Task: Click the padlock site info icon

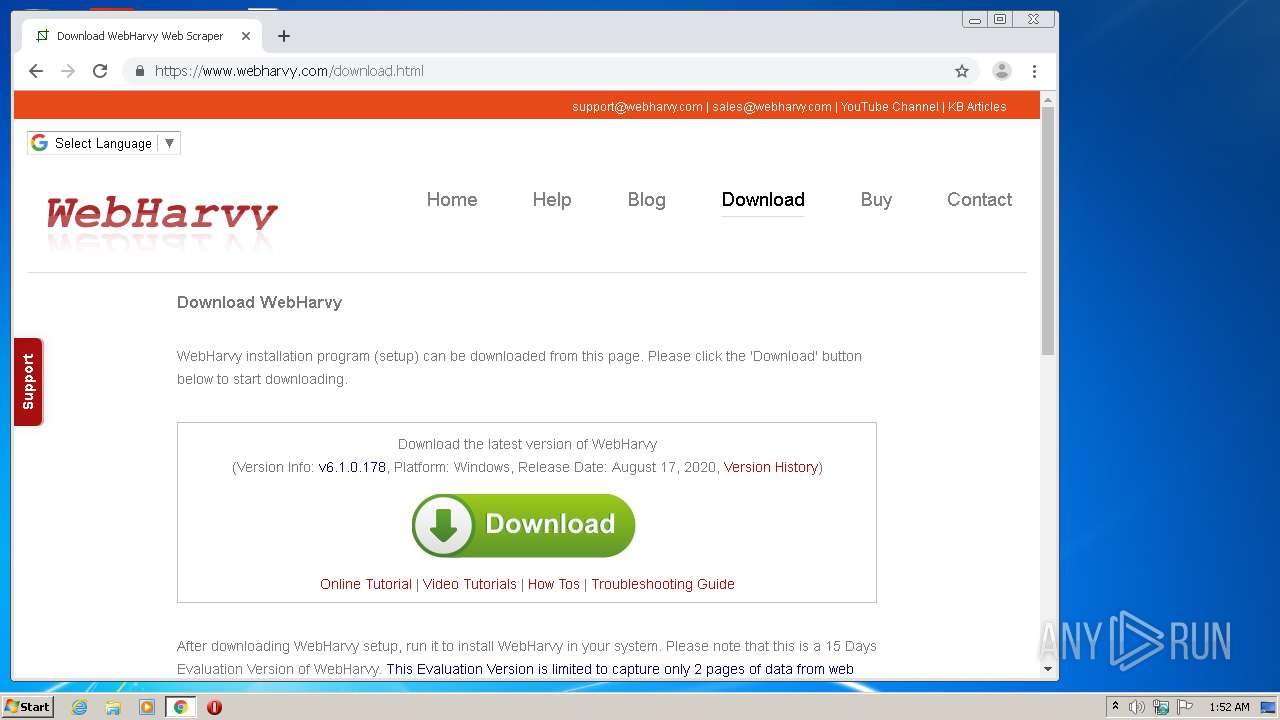Action: (x=139, y=71)
